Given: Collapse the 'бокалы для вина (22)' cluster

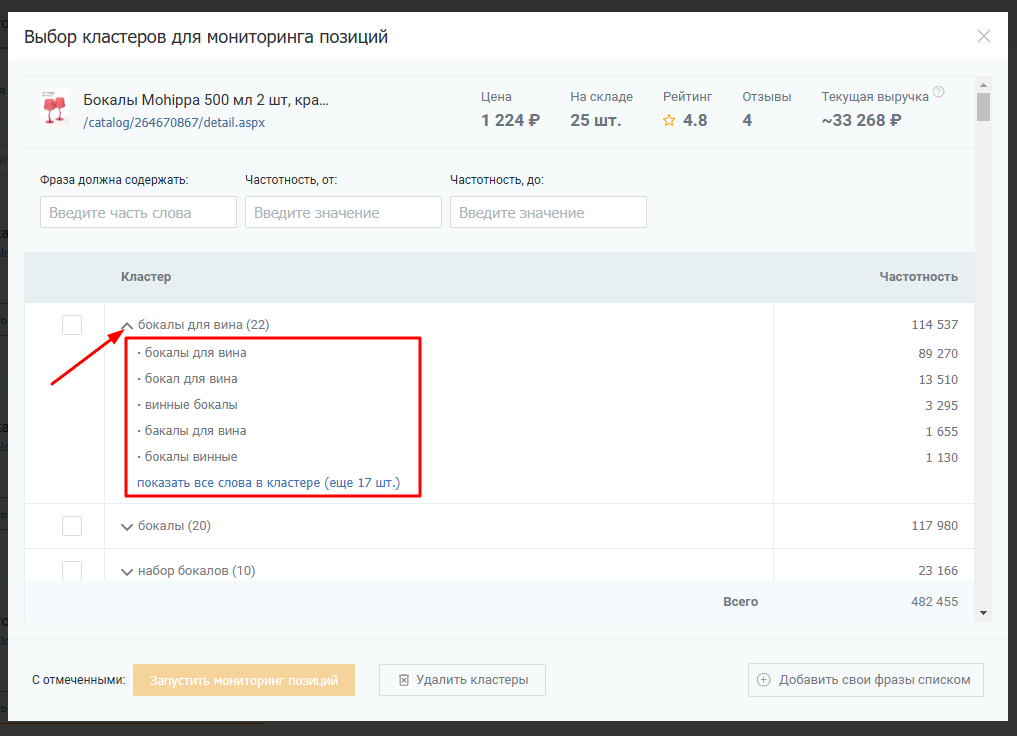Looking at the screenshot, I should click(127, 325).
